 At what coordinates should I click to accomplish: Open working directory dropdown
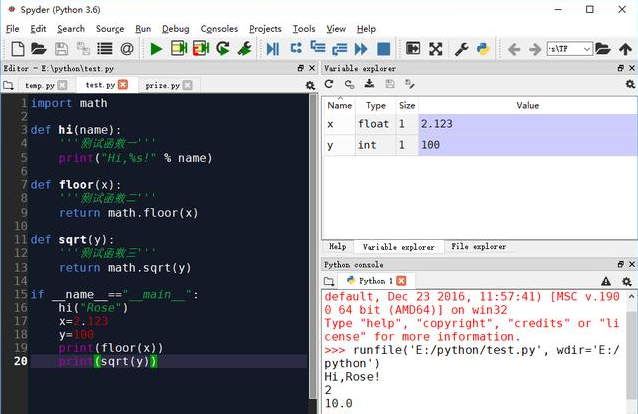[587, 49]
